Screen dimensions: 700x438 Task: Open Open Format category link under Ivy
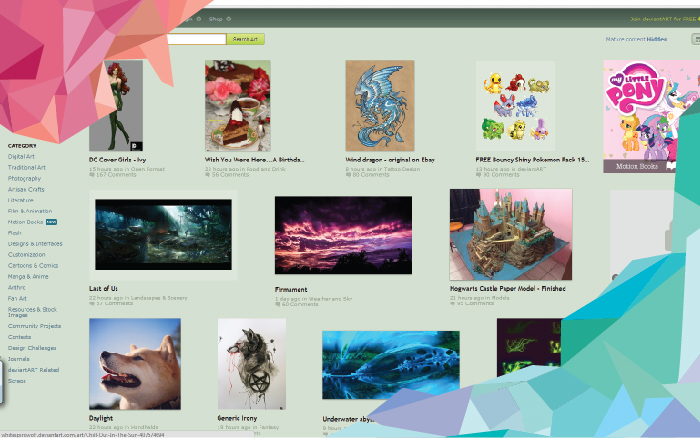[147, 169]
